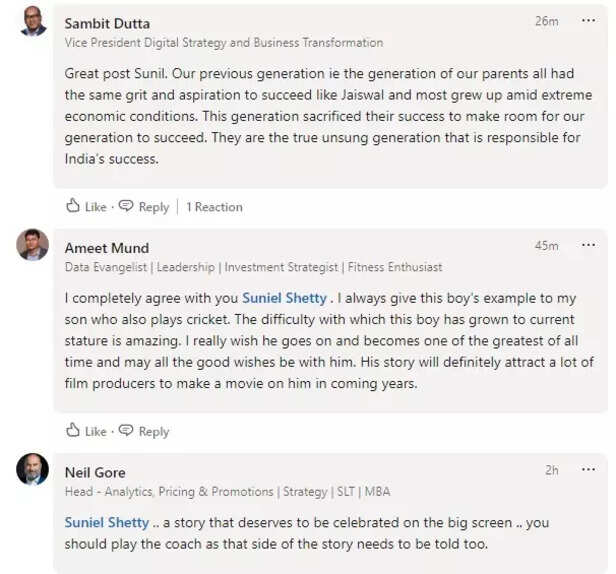This screenshot has height=574, width=616.
Task: View the 1 Reaction on Sambit's comment
Action: [x=214, y=207]
